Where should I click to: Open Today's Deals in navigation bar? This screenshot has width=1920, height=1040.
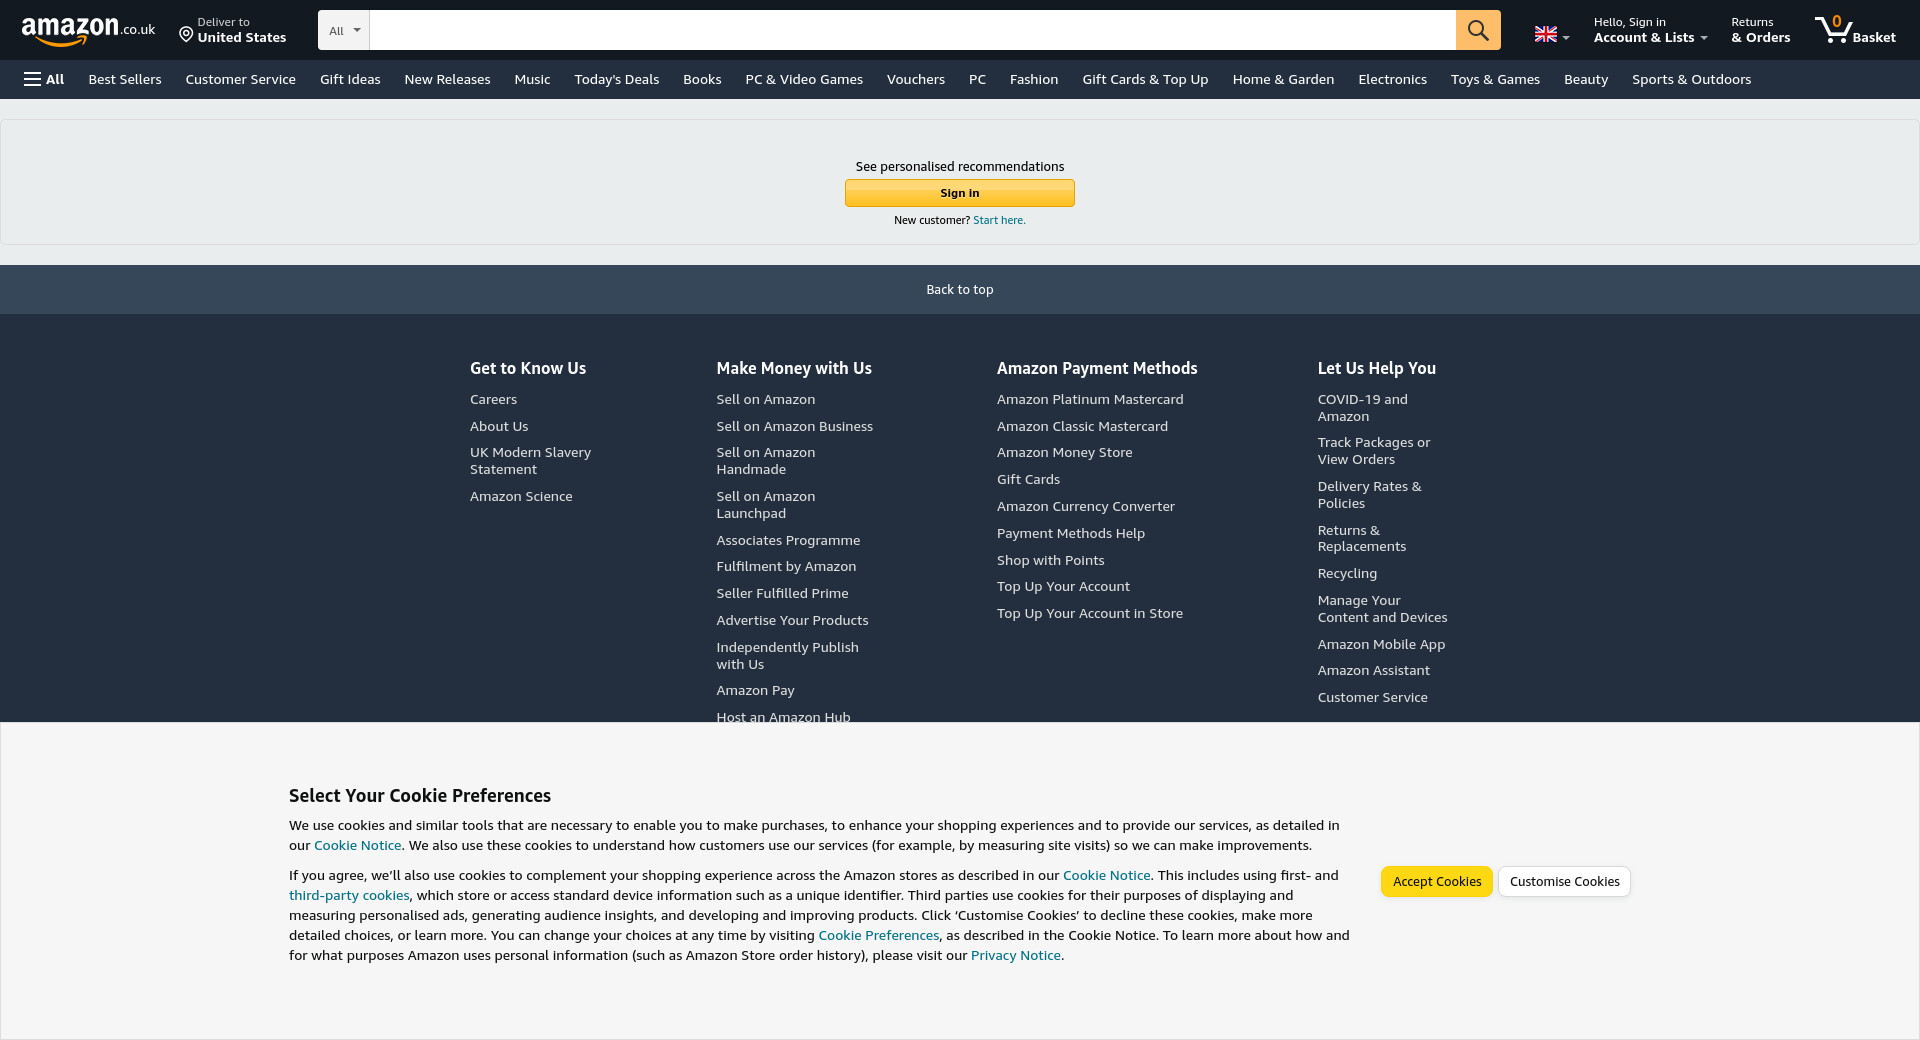click(x=616, y=79)
